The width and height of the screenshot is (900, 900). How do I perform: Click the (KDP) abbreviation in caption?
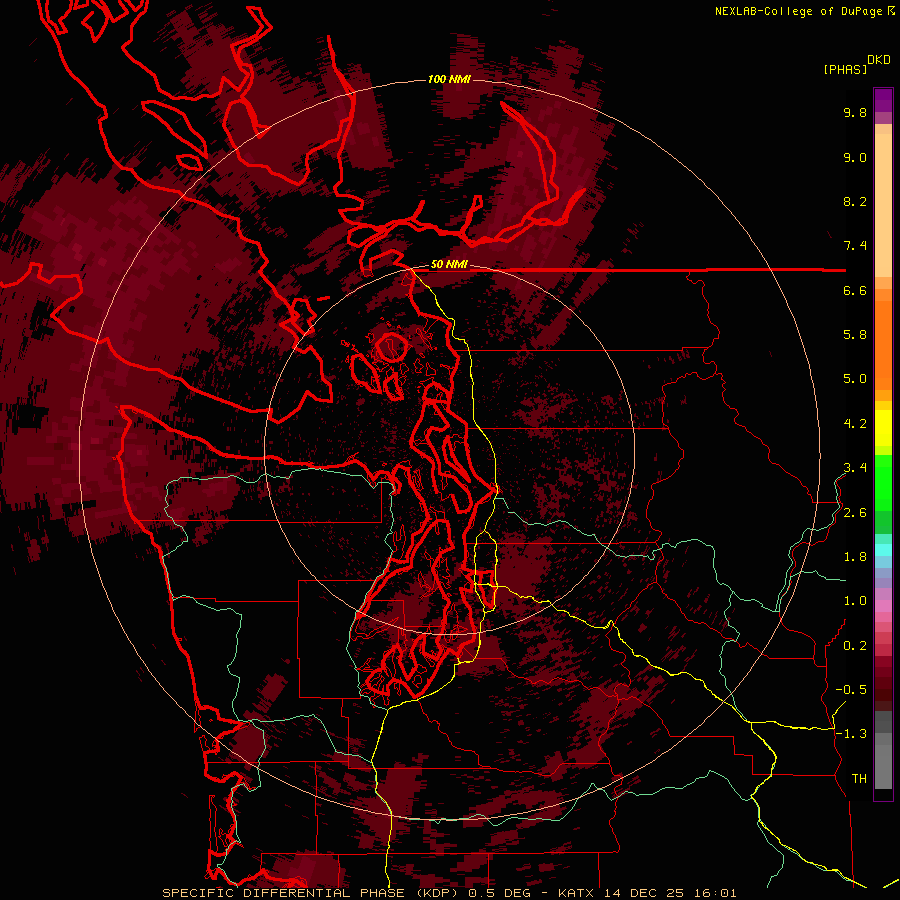(438, 893)
